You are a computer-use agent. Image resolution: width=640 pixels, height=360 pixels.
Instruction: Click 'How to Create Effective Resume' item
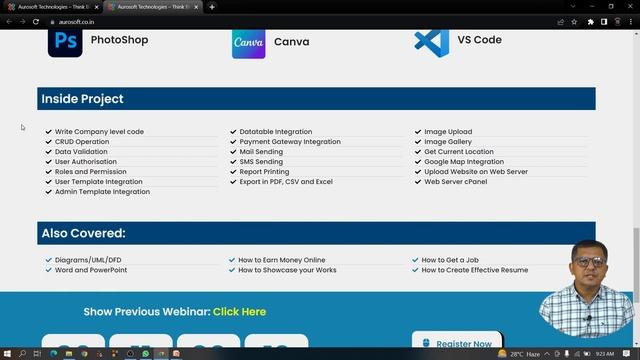click(x=475, y=270)
